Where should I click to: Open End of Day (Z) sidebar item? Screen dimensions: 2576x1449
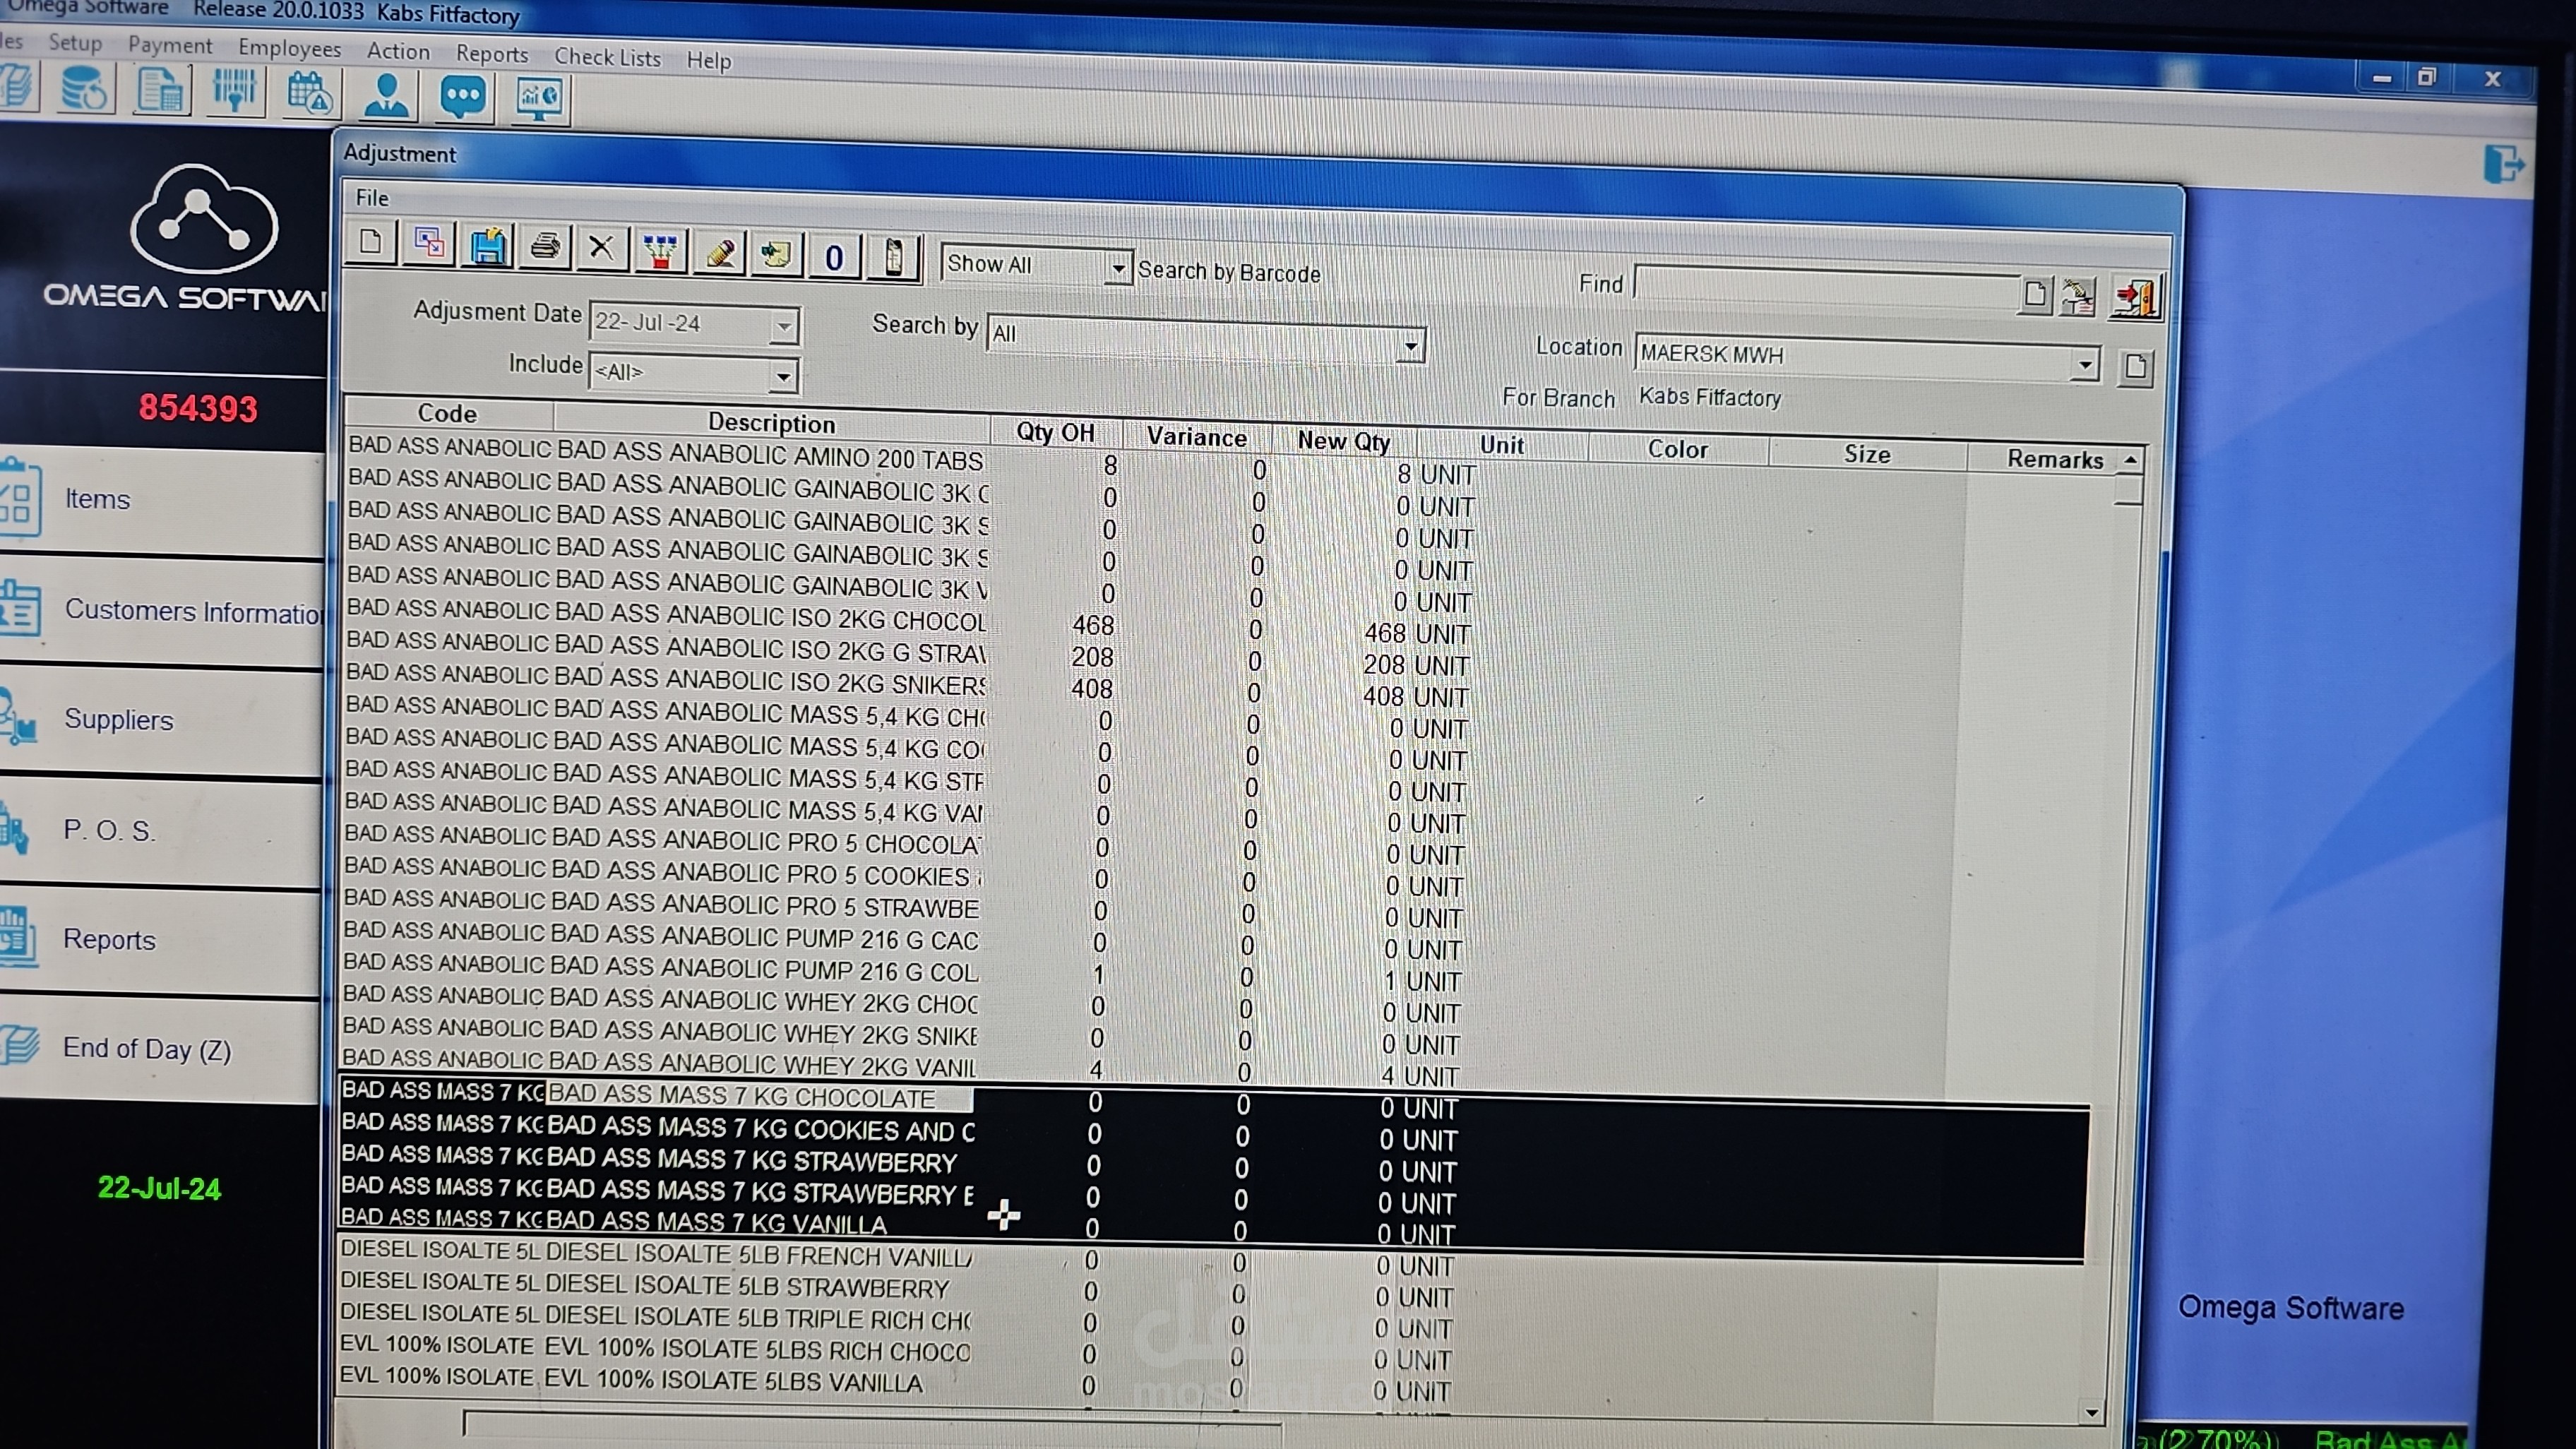pos(147,1049)
